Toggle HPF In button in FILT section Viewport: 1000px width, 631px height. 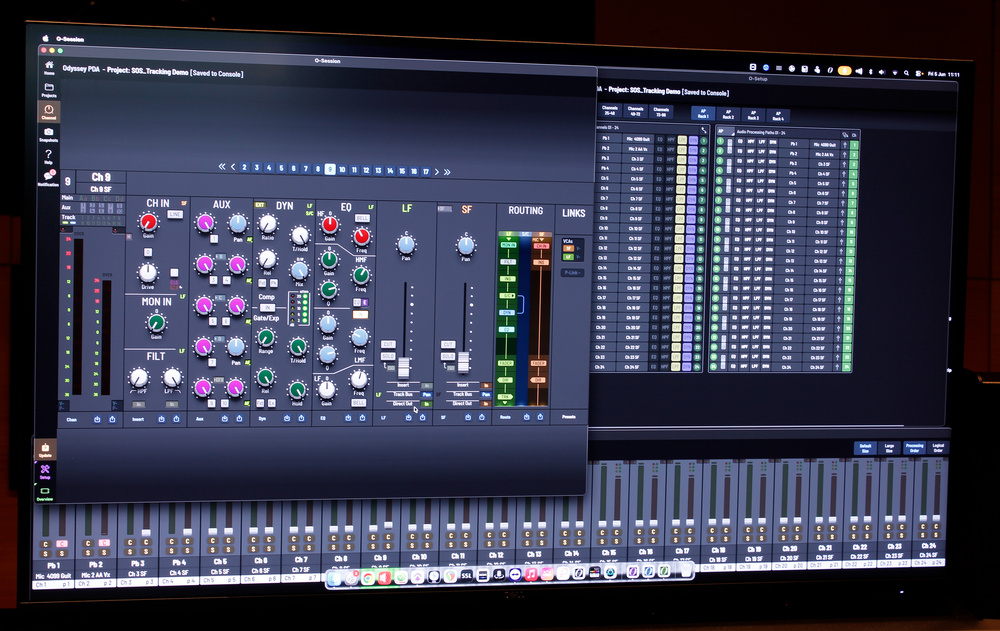[138, 405]
